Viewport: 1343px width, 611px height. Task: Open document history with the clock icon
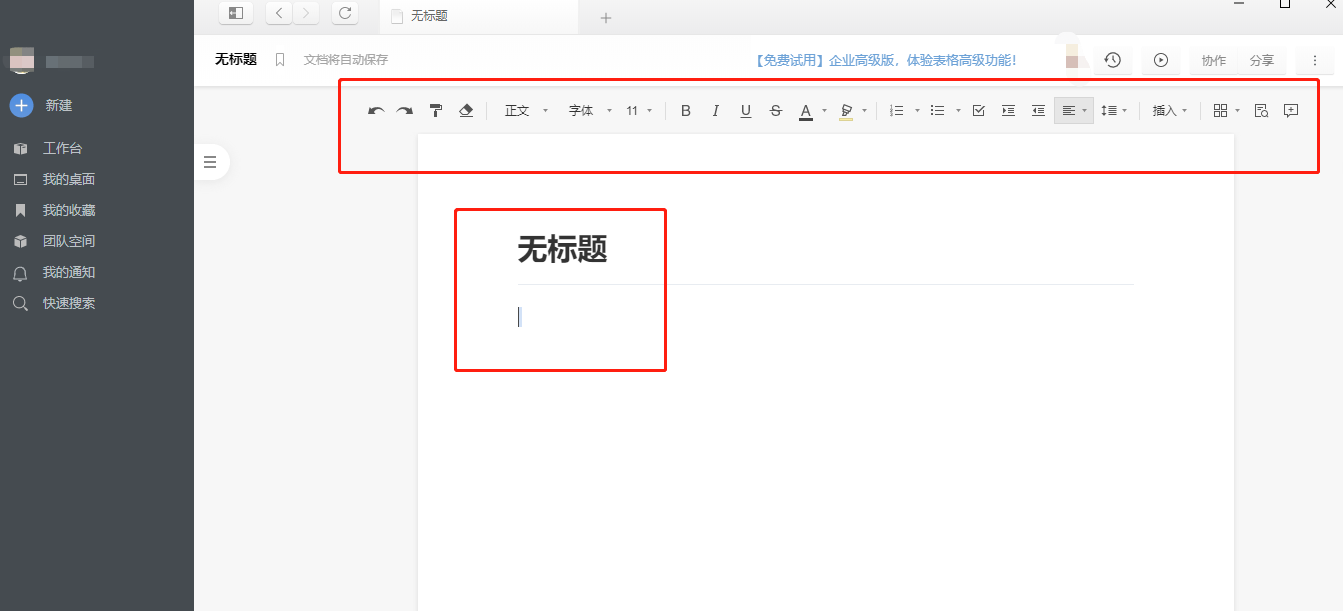(x=1112, y=60)
